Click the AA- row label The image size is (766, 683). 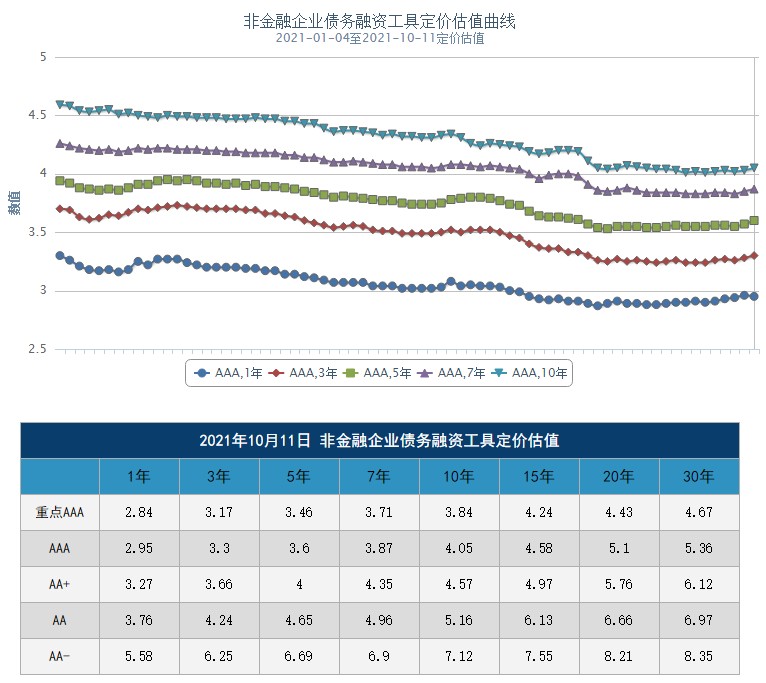[60, 656]
